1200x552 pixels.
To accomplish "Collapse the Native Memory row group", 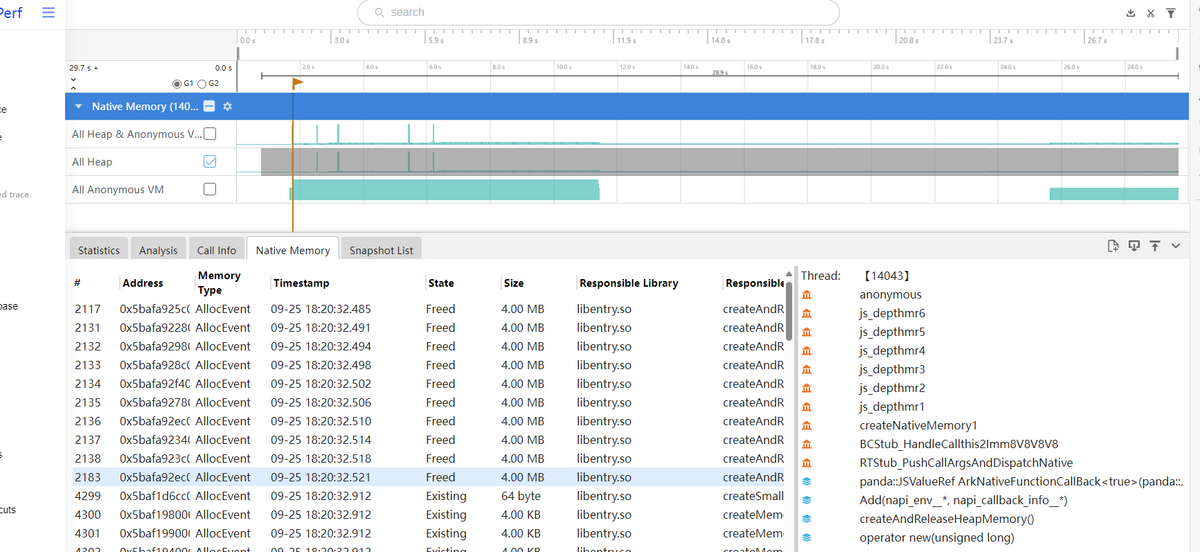I will click(x=79, y=107).
